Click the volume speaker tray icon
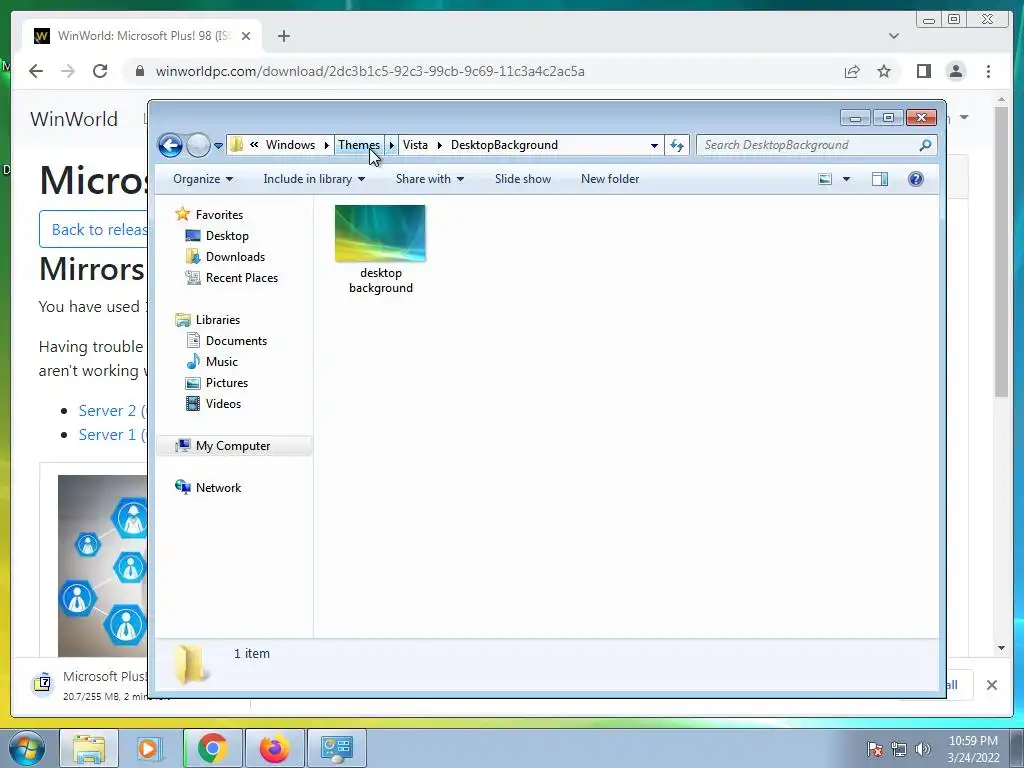Image resolution: width=1024 pixels, height=768 pixels. 922,749
